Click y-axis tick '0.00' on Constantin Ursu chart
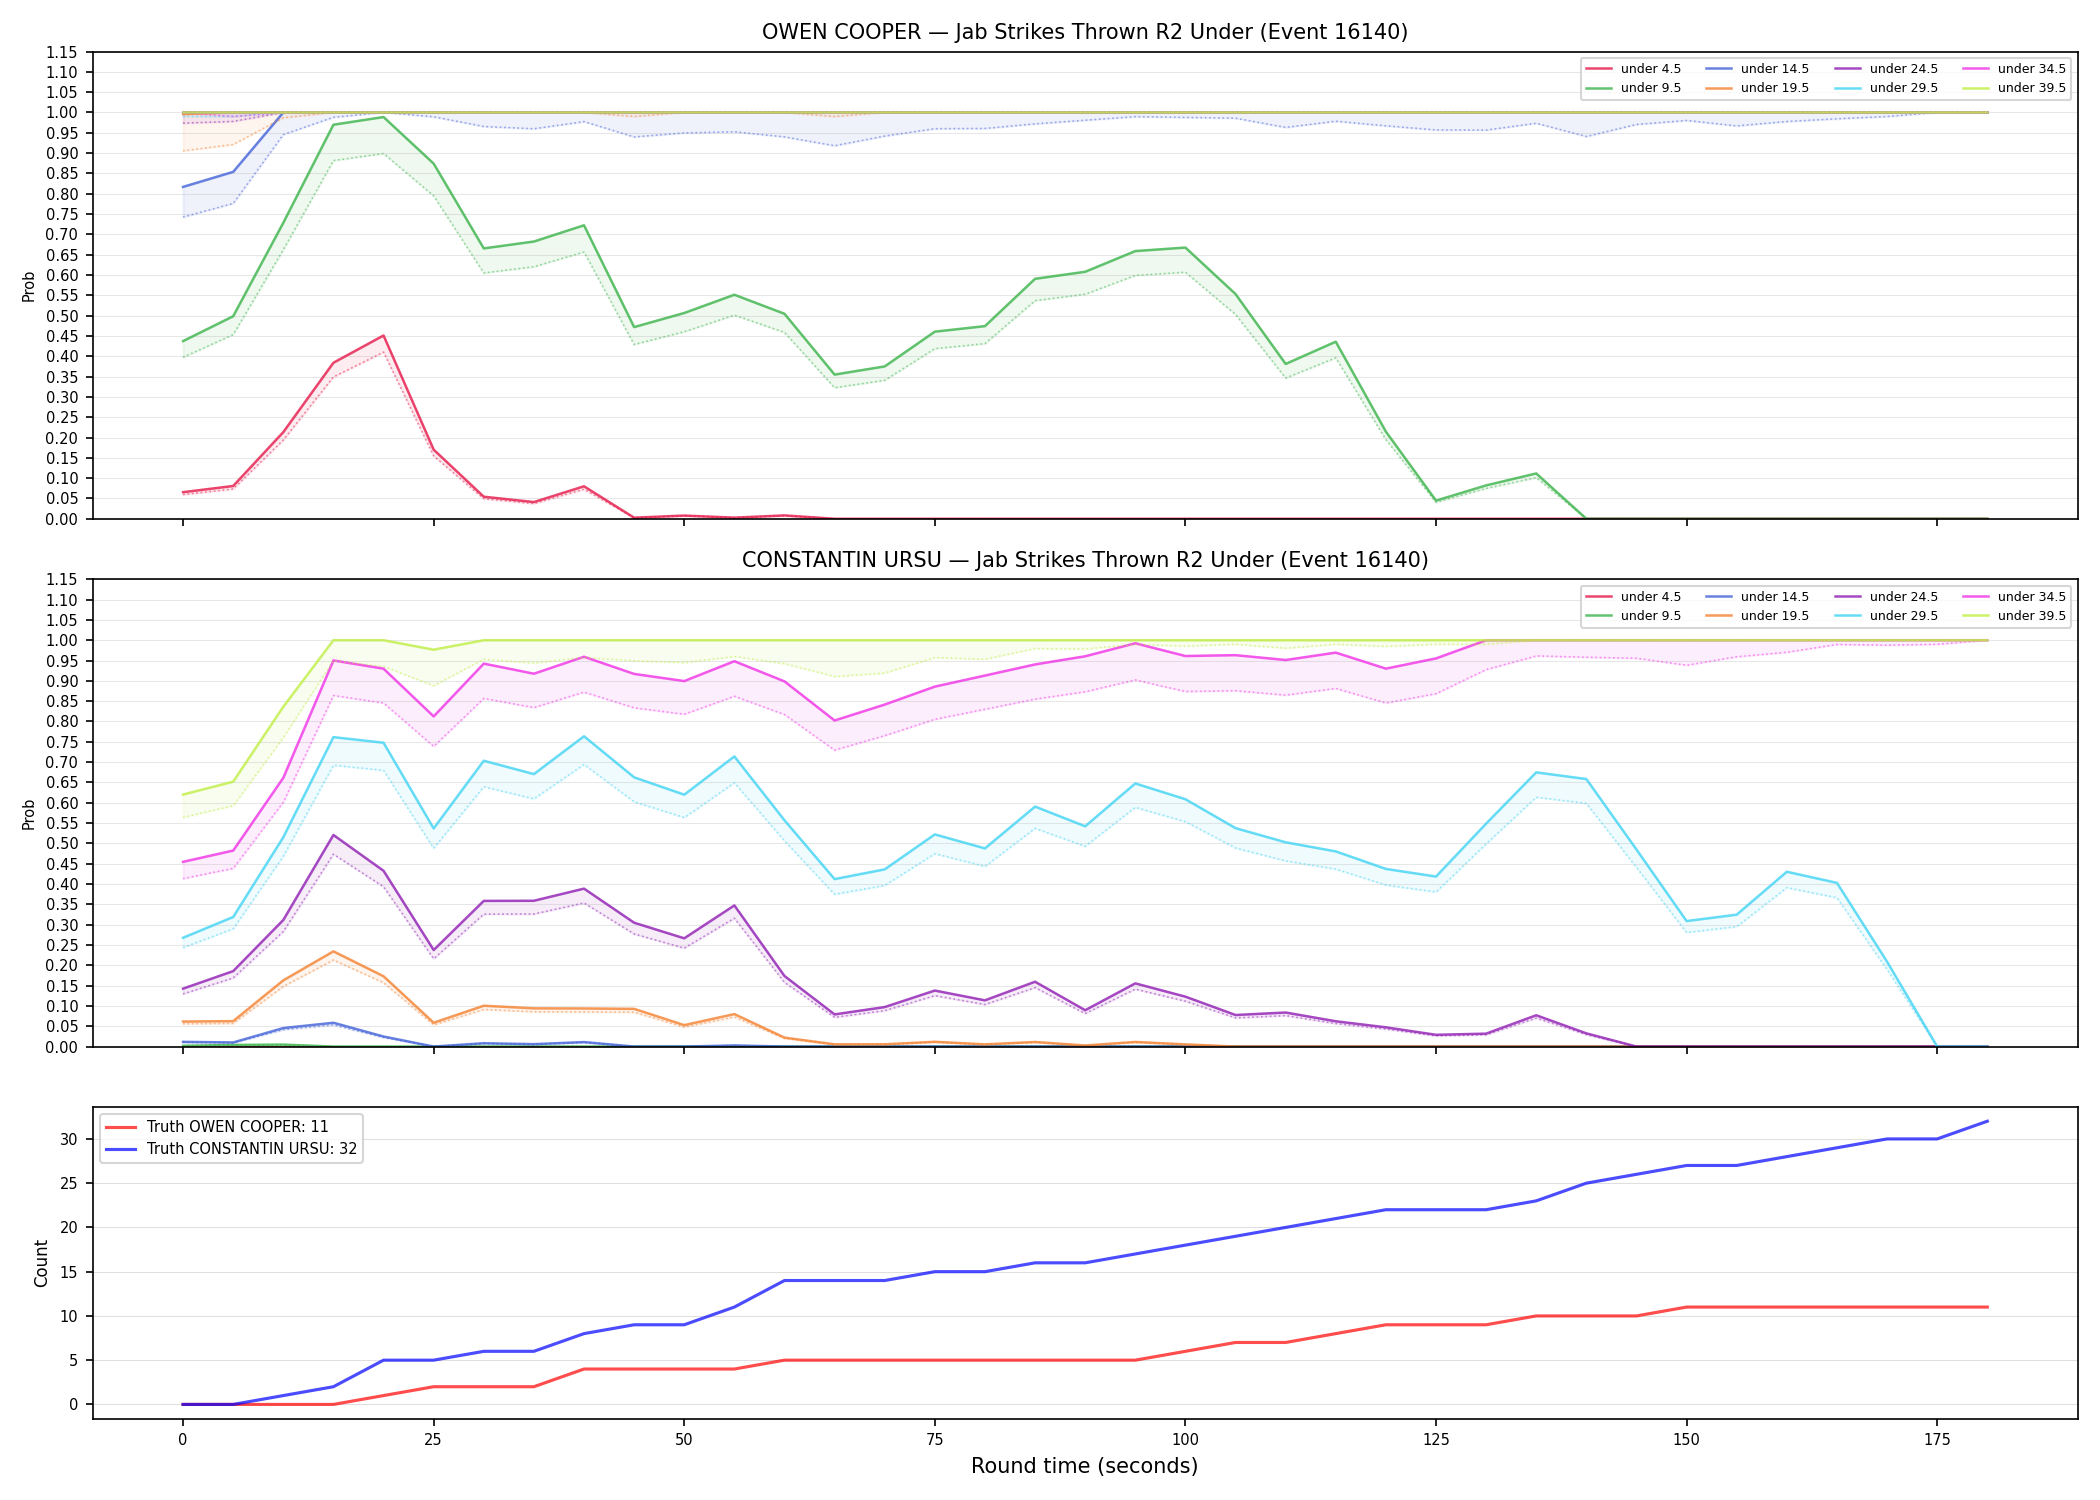 pos(62,1047)
